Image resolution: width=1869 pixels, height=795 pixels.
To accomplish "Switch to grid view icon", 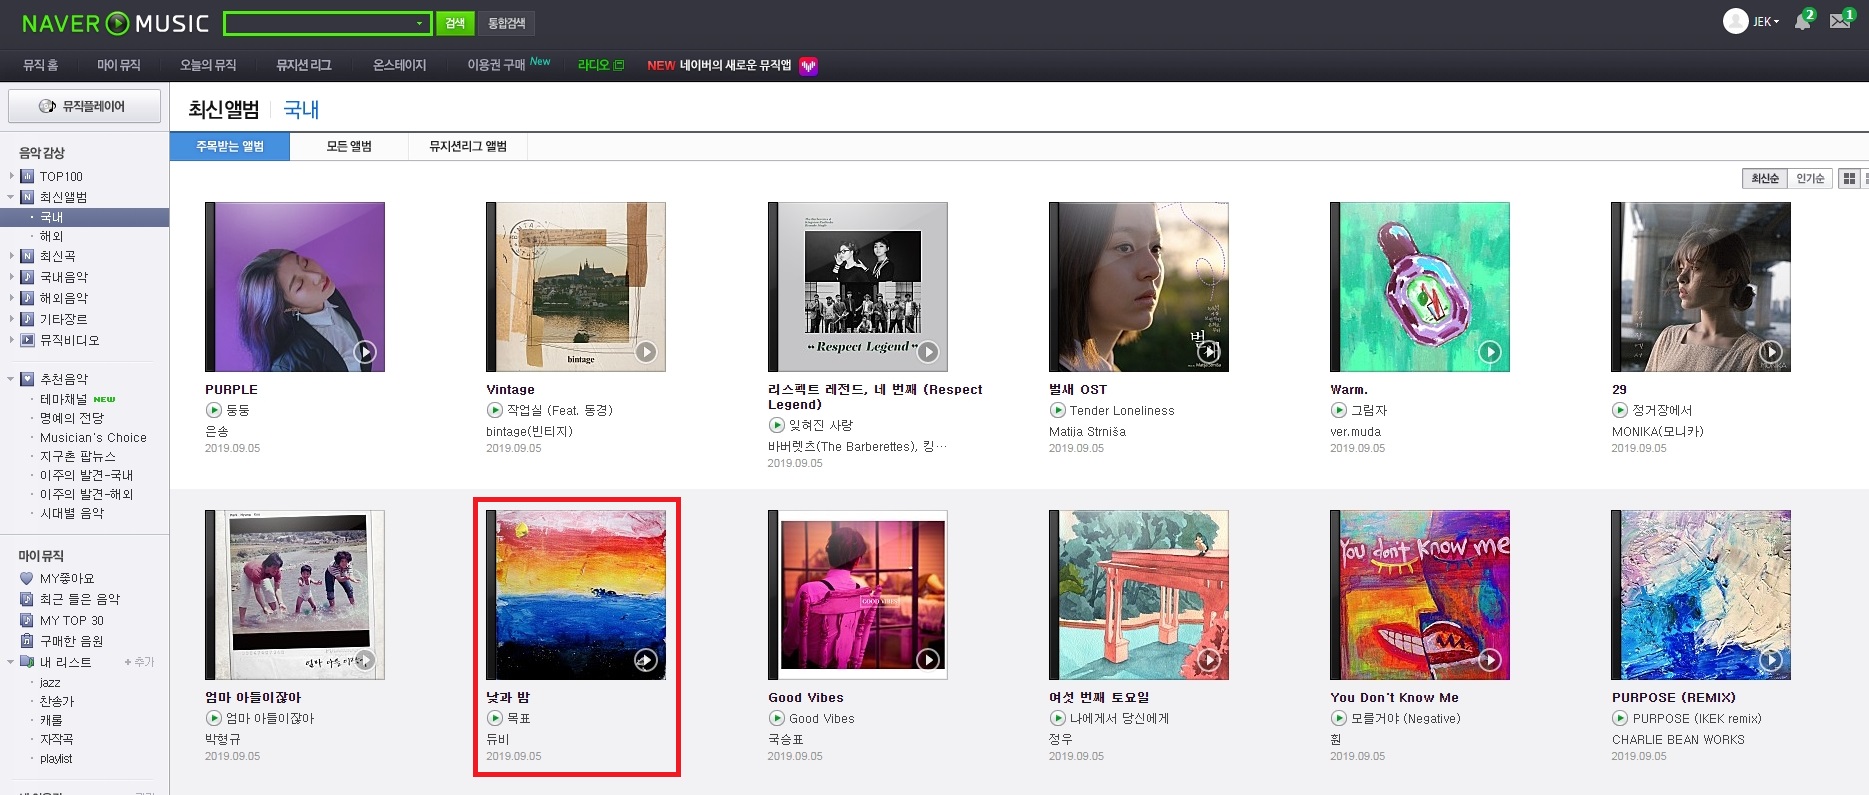I will pyautogui.click(x=1849, y=178).
